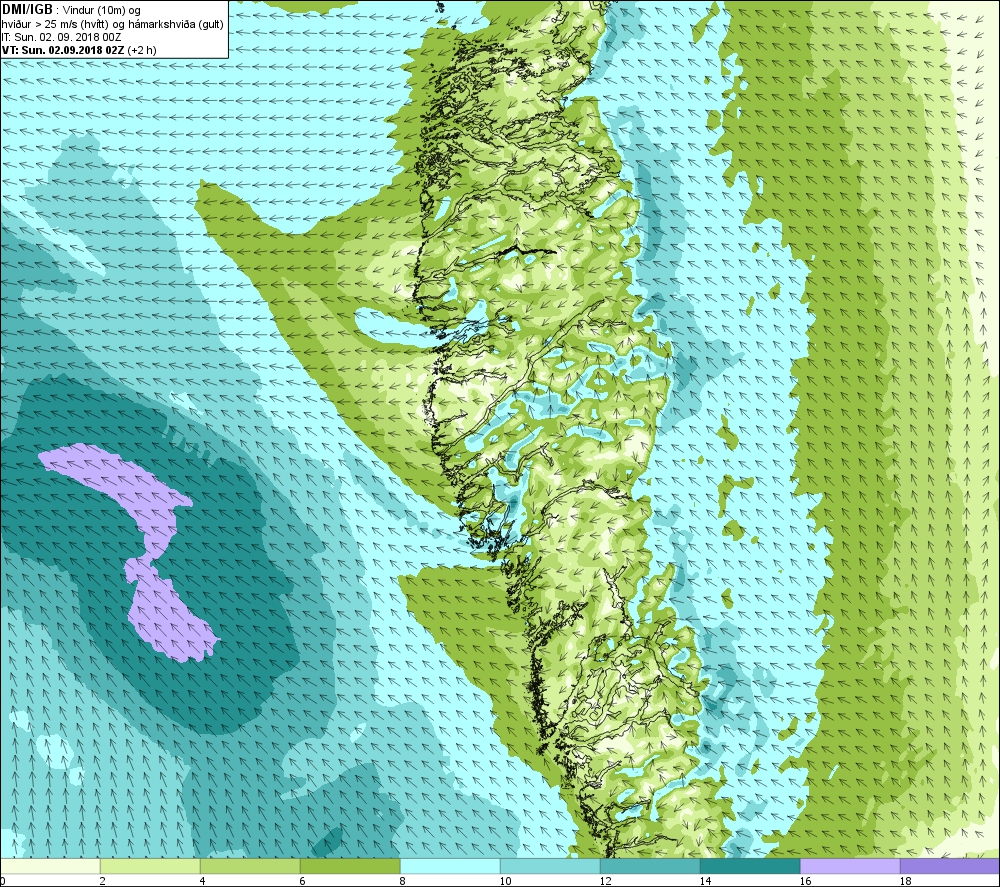Click the legend scale label "12"
The image size is (1000, 887).
click(605, 881)
